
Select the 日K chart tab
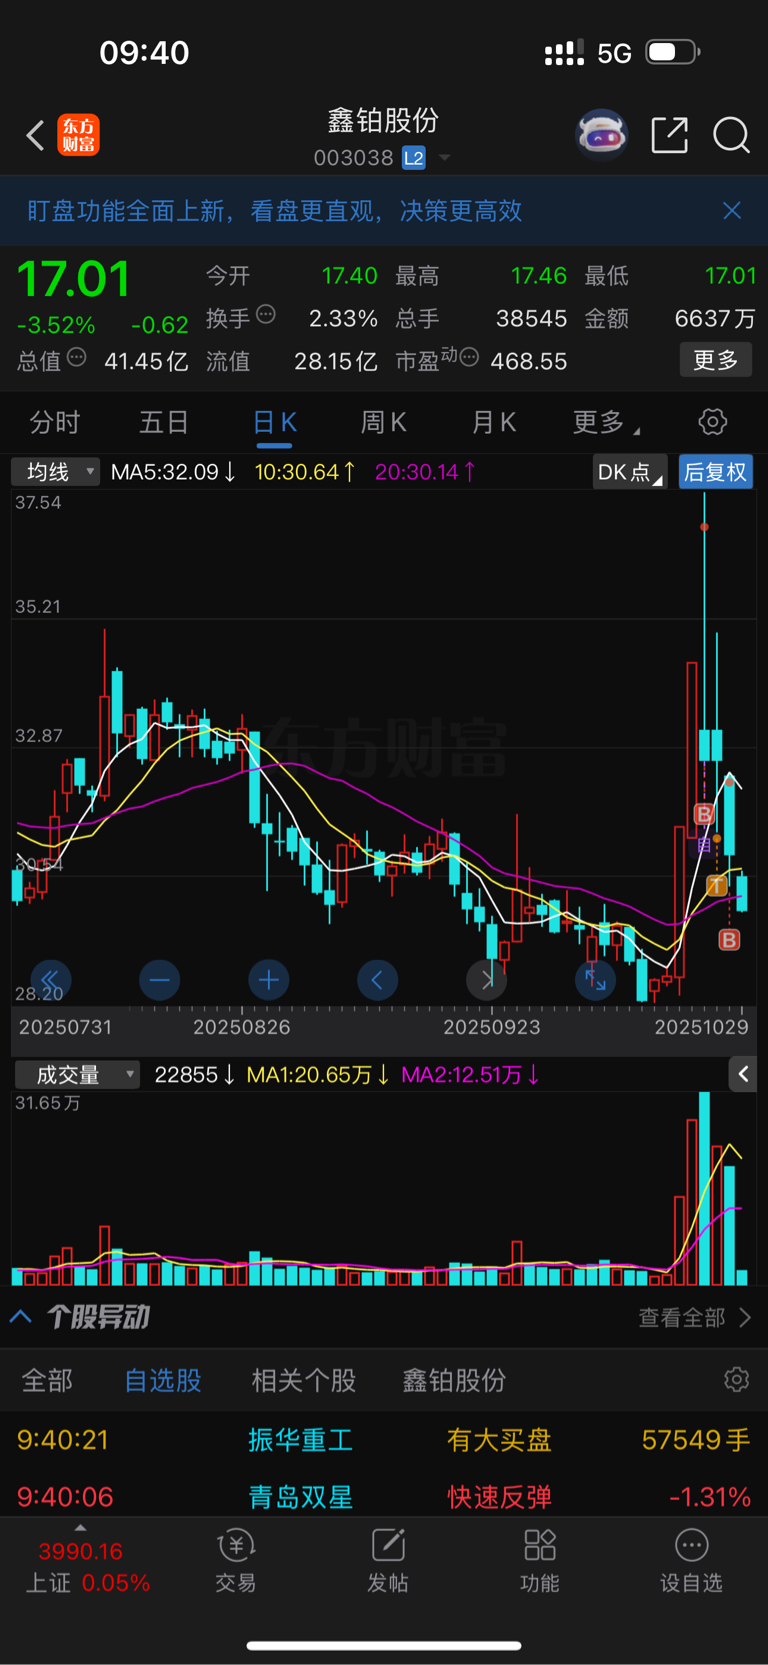274,423
